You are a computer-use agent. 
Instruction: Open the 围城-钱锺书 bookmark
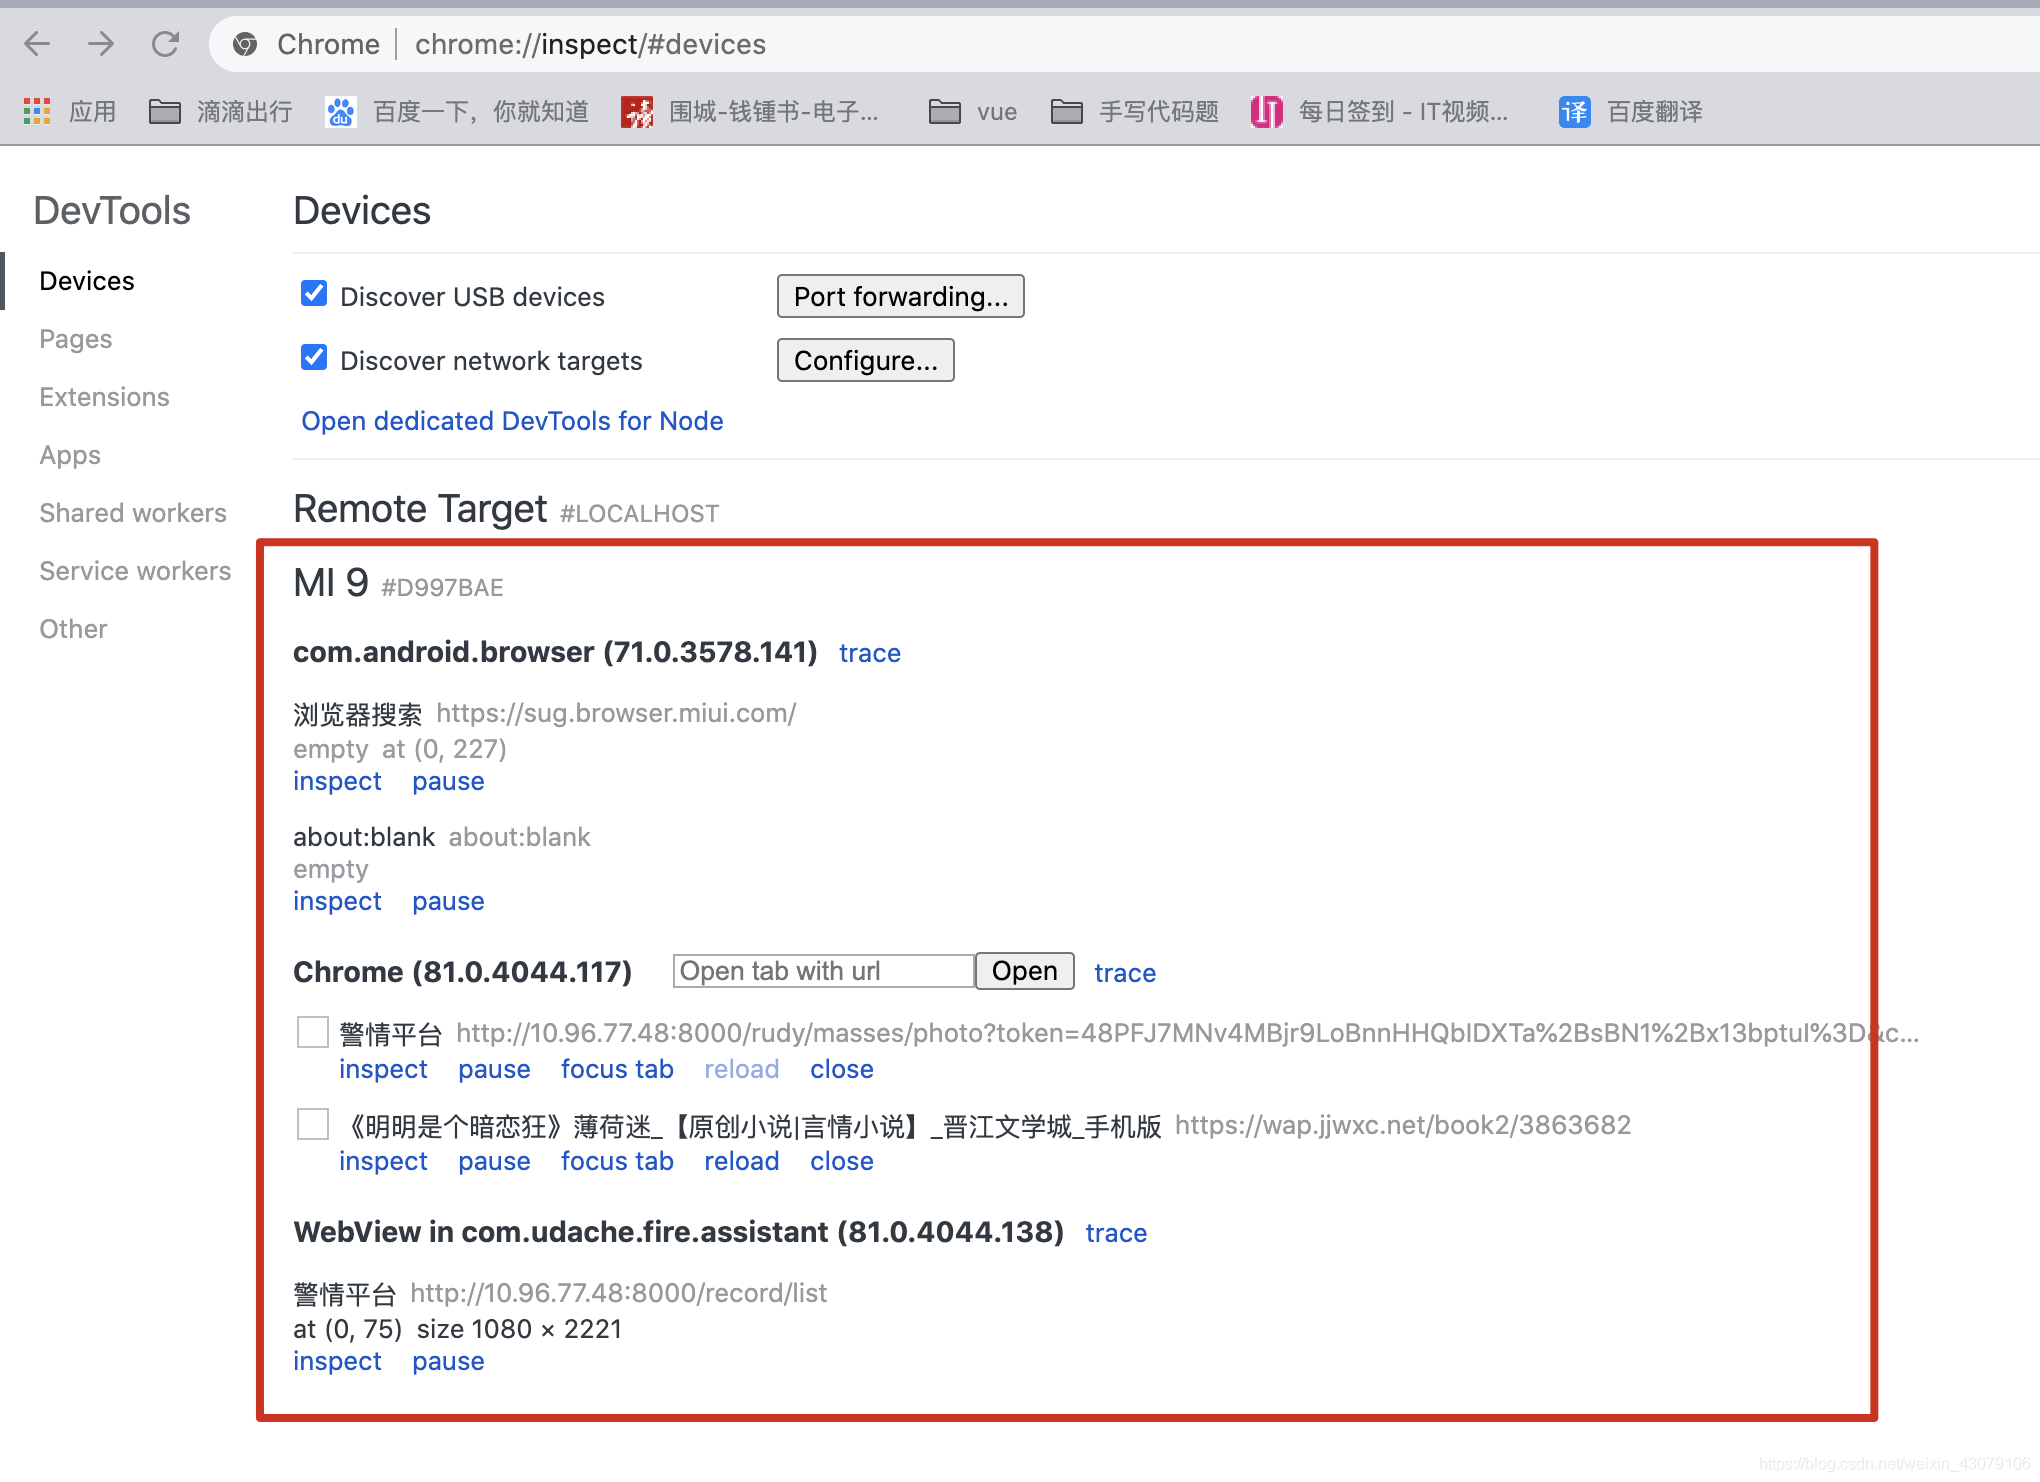[750, 111]
